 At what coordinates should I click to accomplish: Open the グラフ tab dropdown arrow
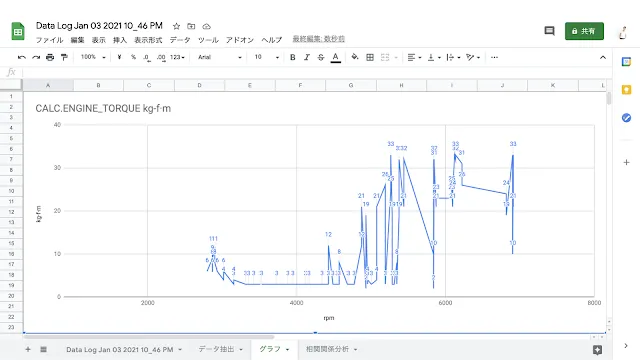coord(287,349)
